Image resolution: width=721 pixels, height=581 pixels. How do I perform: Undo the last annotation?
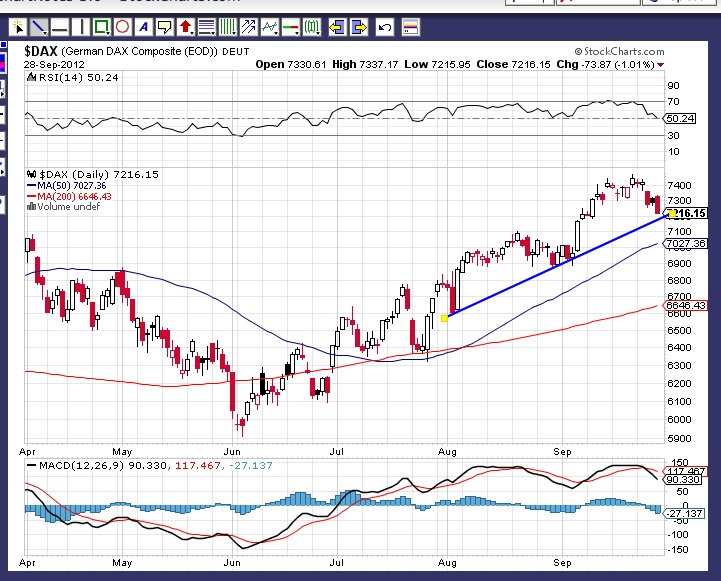point(384,27)
